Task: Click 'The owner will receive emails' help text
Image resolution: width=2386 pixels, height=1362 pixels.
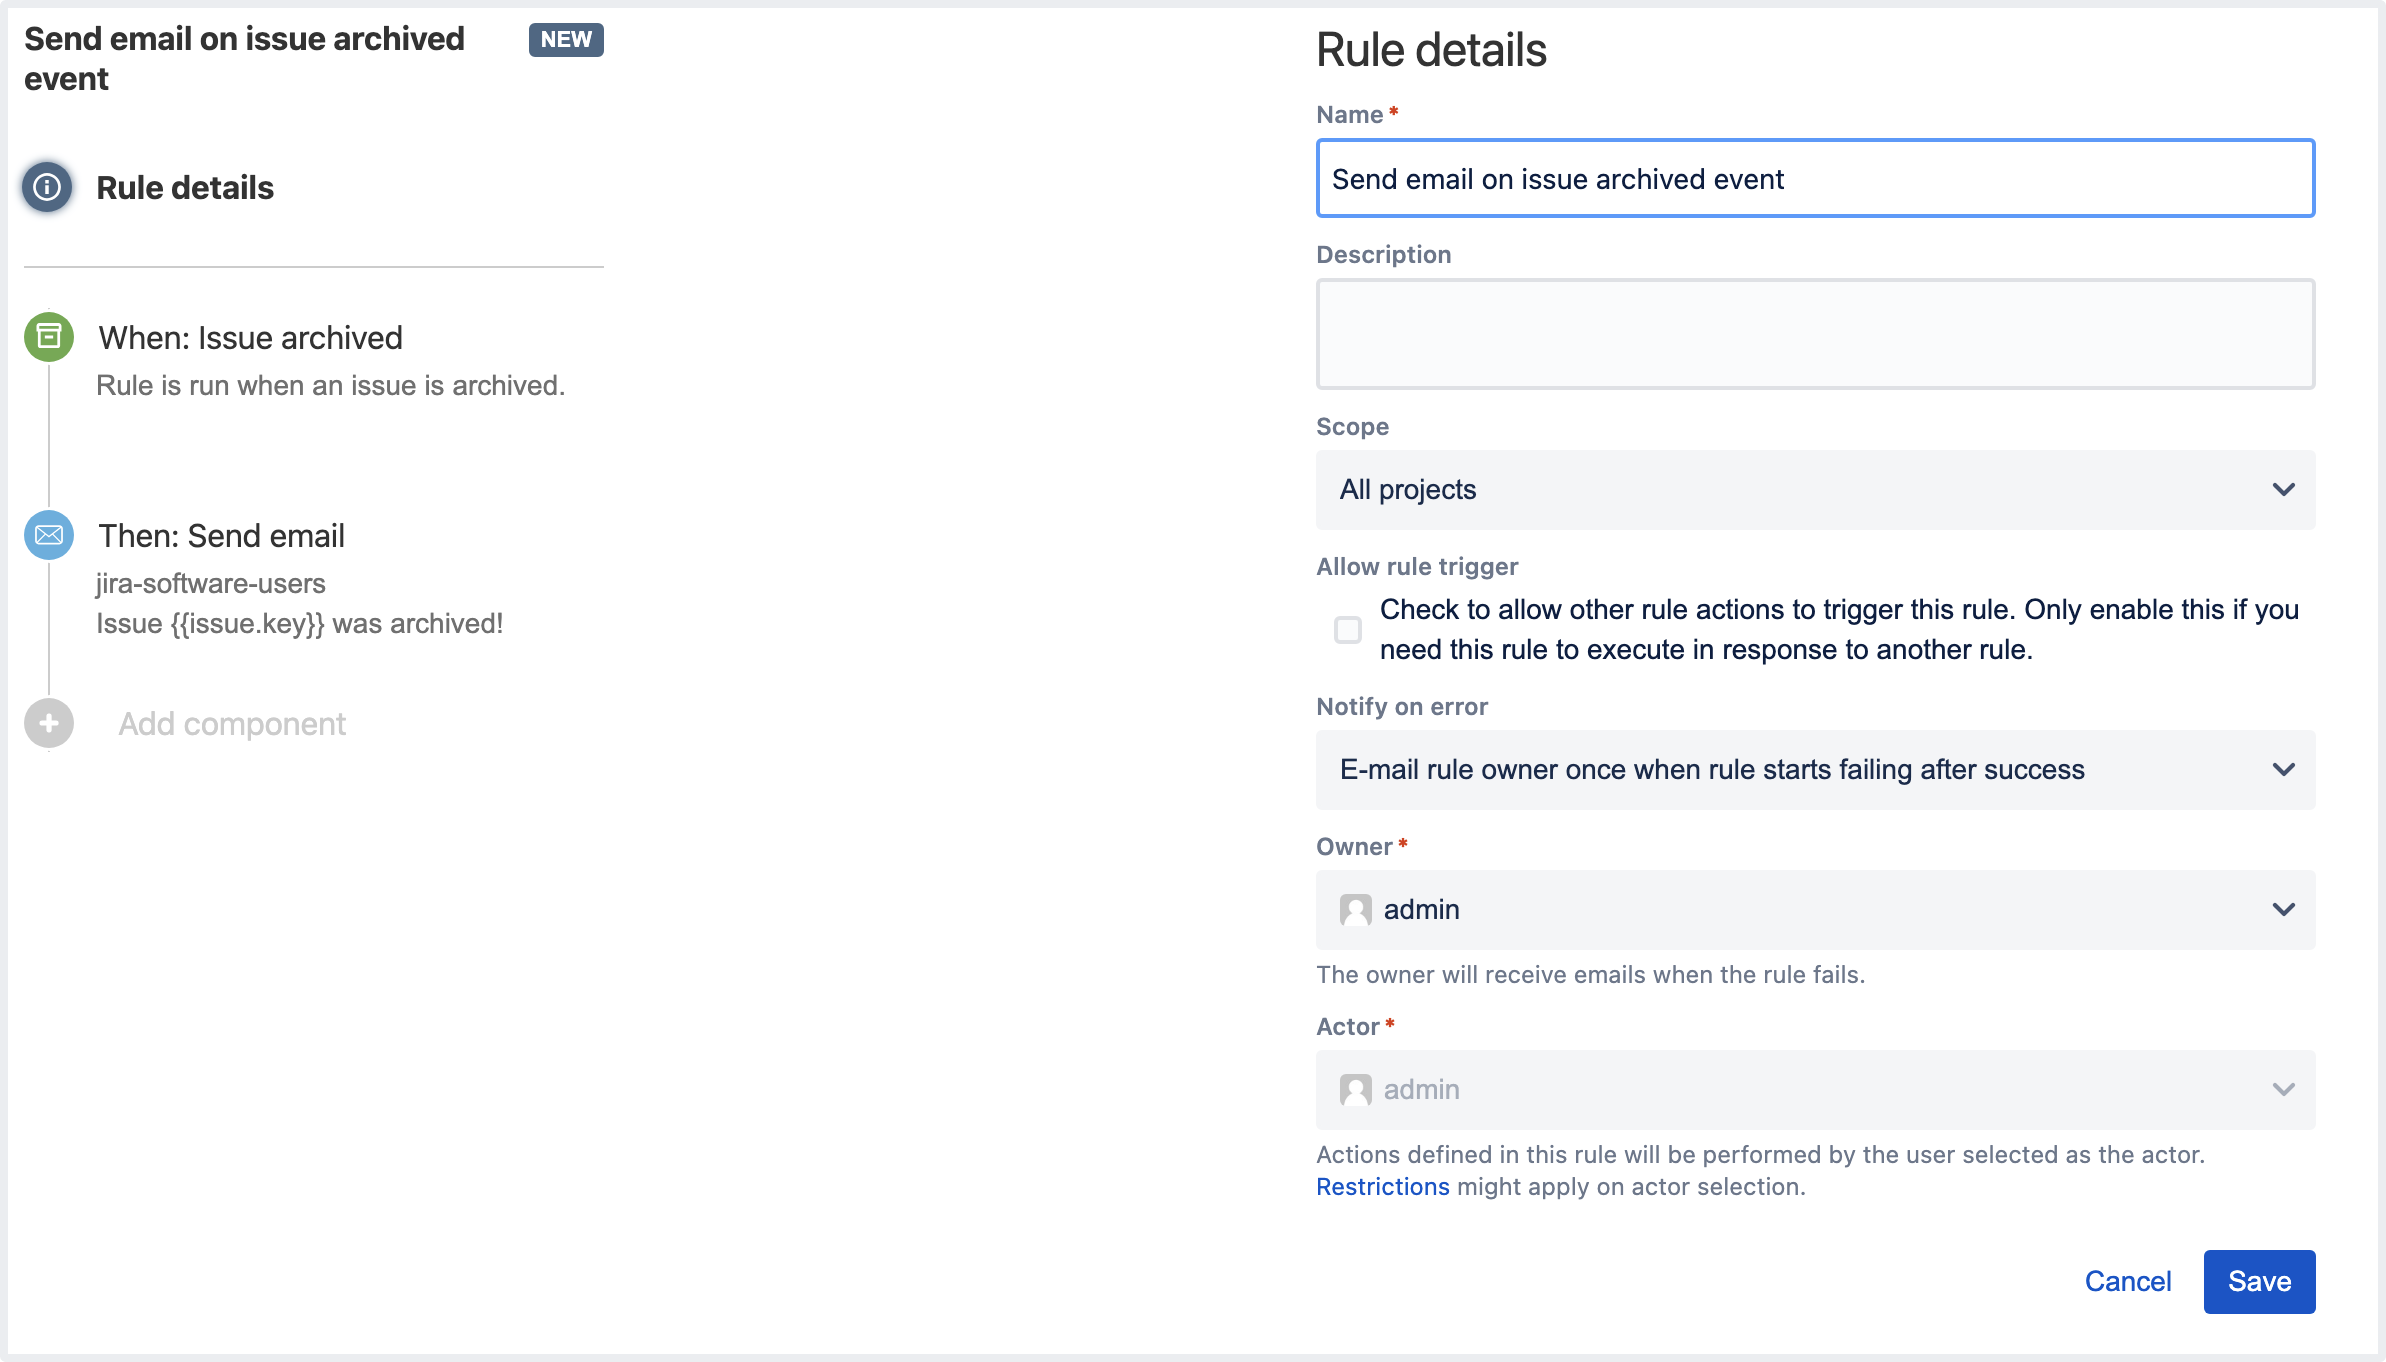Action: [1590, 975]
